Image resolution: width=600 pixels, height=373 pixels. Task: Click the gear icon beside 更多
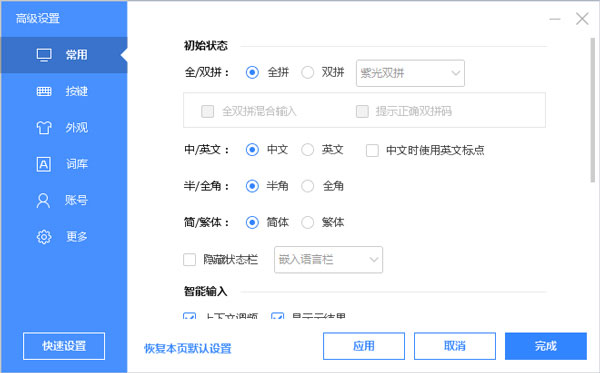click(44, 237)
